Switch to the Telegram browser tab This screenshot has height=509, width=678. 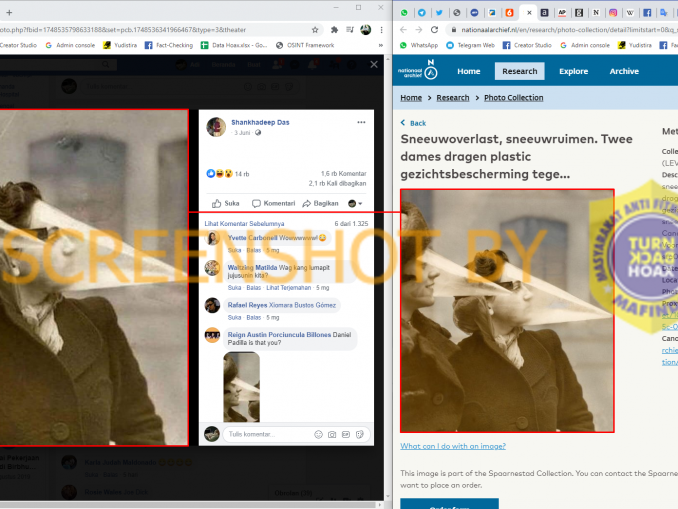[x=422, y=13]
